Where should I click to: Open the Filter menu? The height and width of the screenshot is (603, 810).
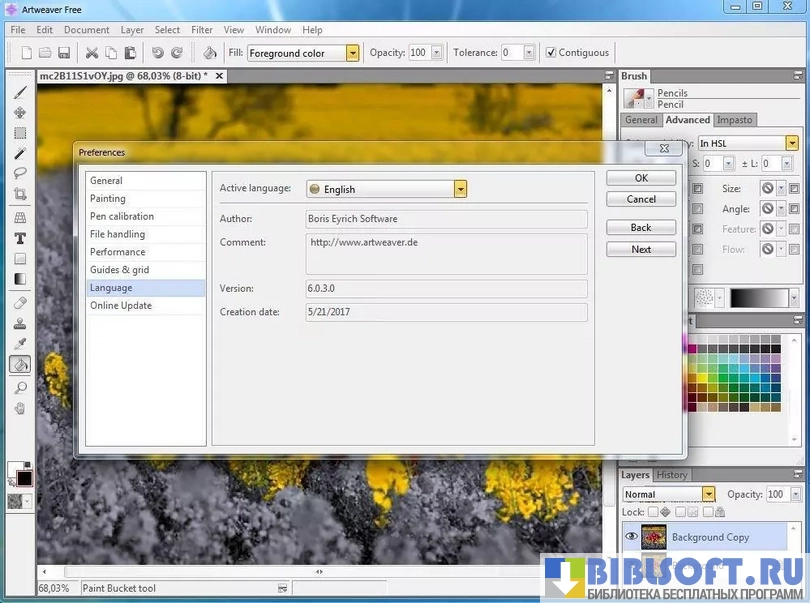point(201,30)
